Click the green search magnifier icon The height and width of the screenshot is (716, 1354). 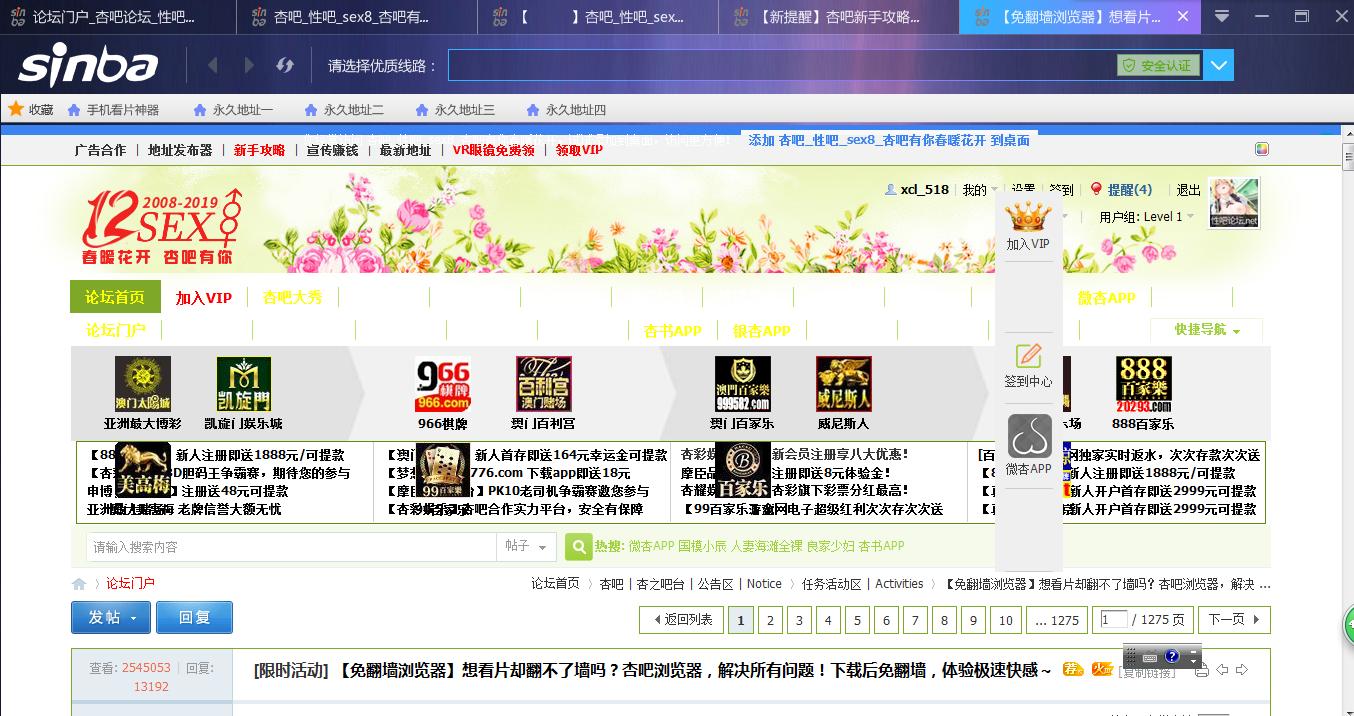[x=578, y=547]
